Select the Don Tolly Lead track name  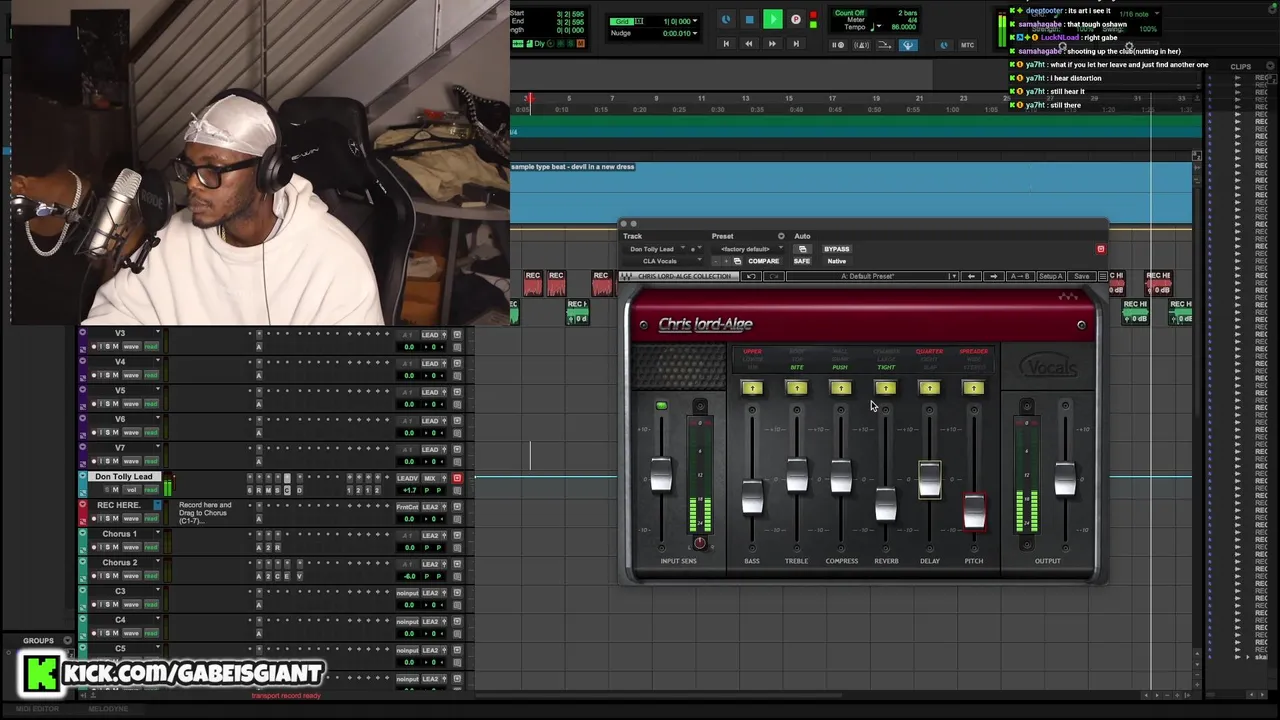point(124,477)
